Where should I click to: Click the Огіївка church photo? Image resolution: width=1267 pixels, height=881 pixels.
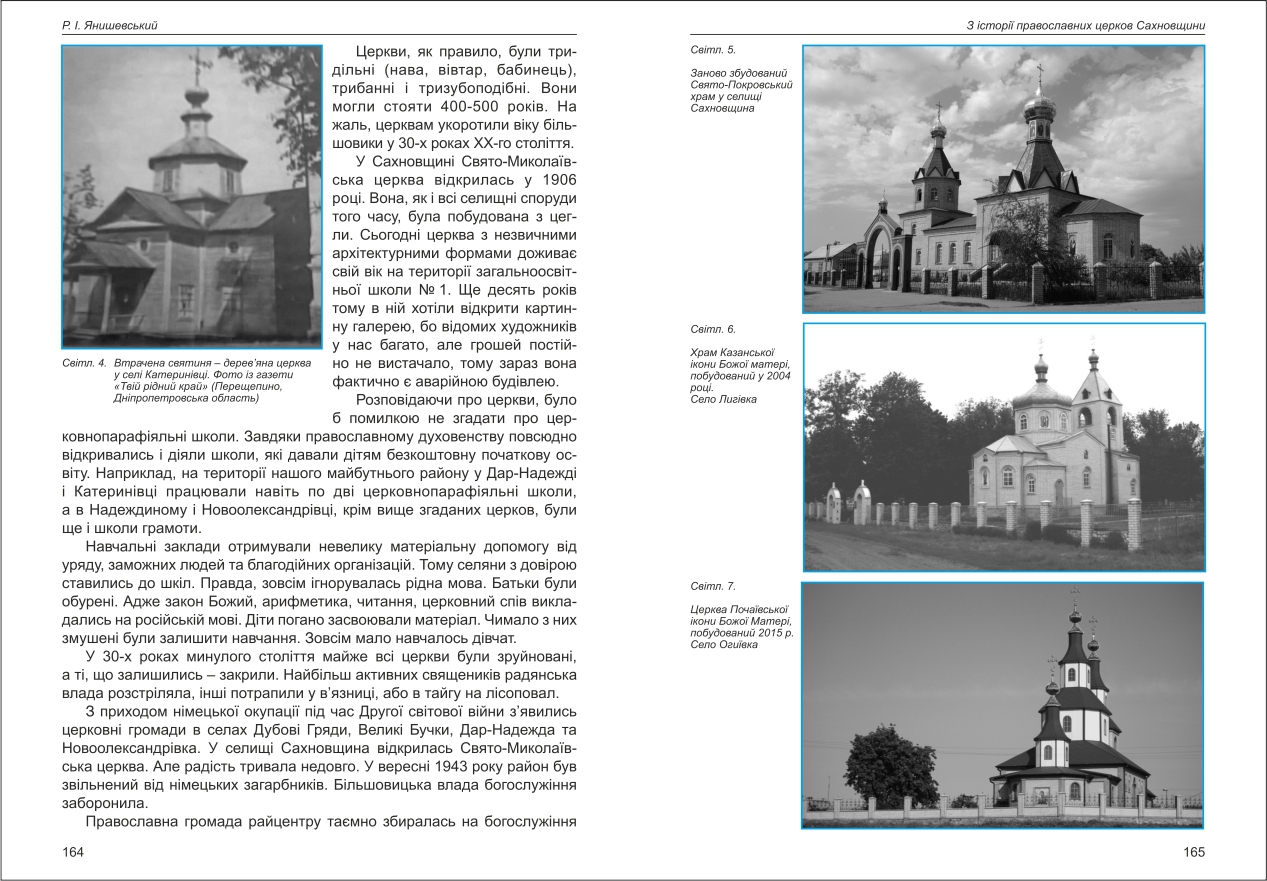(x=1003, y=705)
